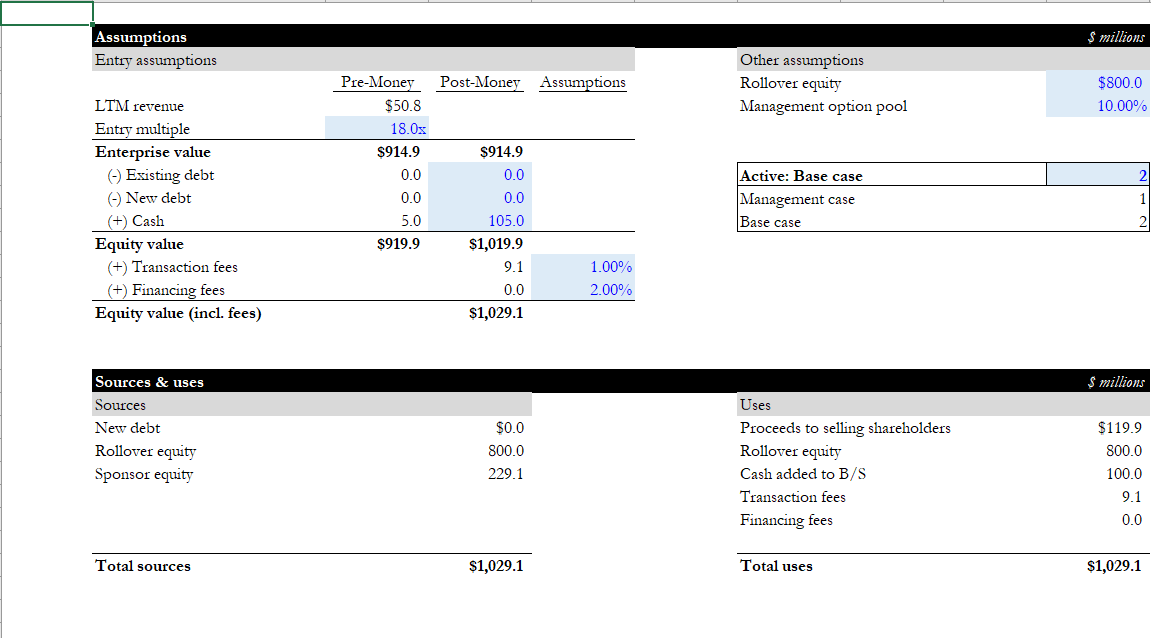The image size is (1151, 638).
Task: Click the Cash added to B/S 100.0 cell
Action: click(1097, 474)
